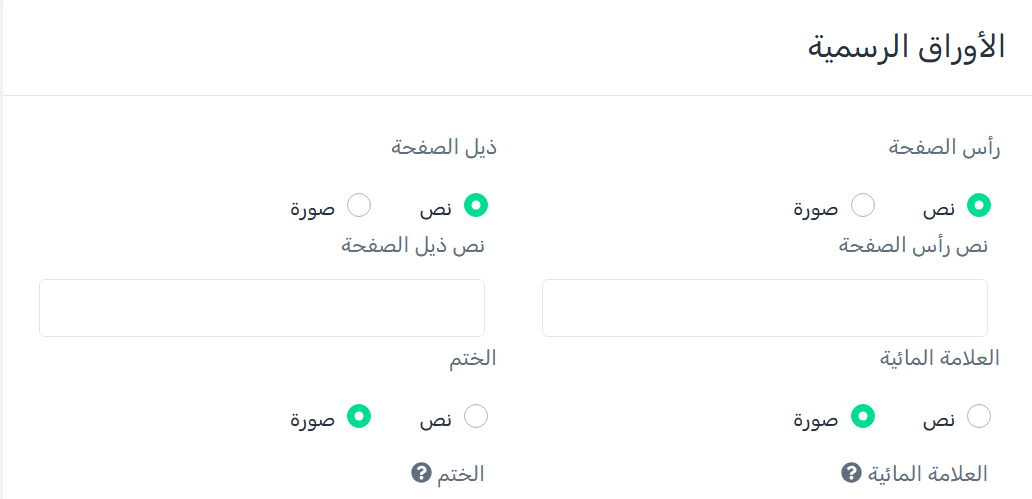1032x499 pixels.
Task: Click the help icon beside الختم
Action: 421,472
